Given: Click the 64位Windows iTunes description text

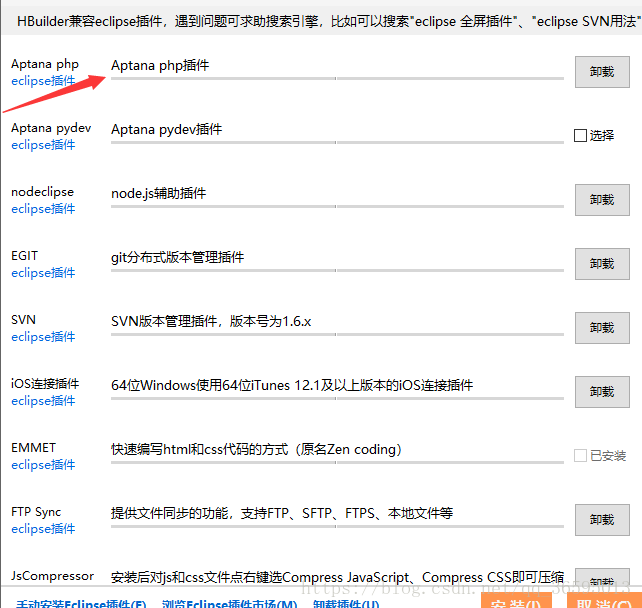Looking at the screenshot, I should (292, 385).
